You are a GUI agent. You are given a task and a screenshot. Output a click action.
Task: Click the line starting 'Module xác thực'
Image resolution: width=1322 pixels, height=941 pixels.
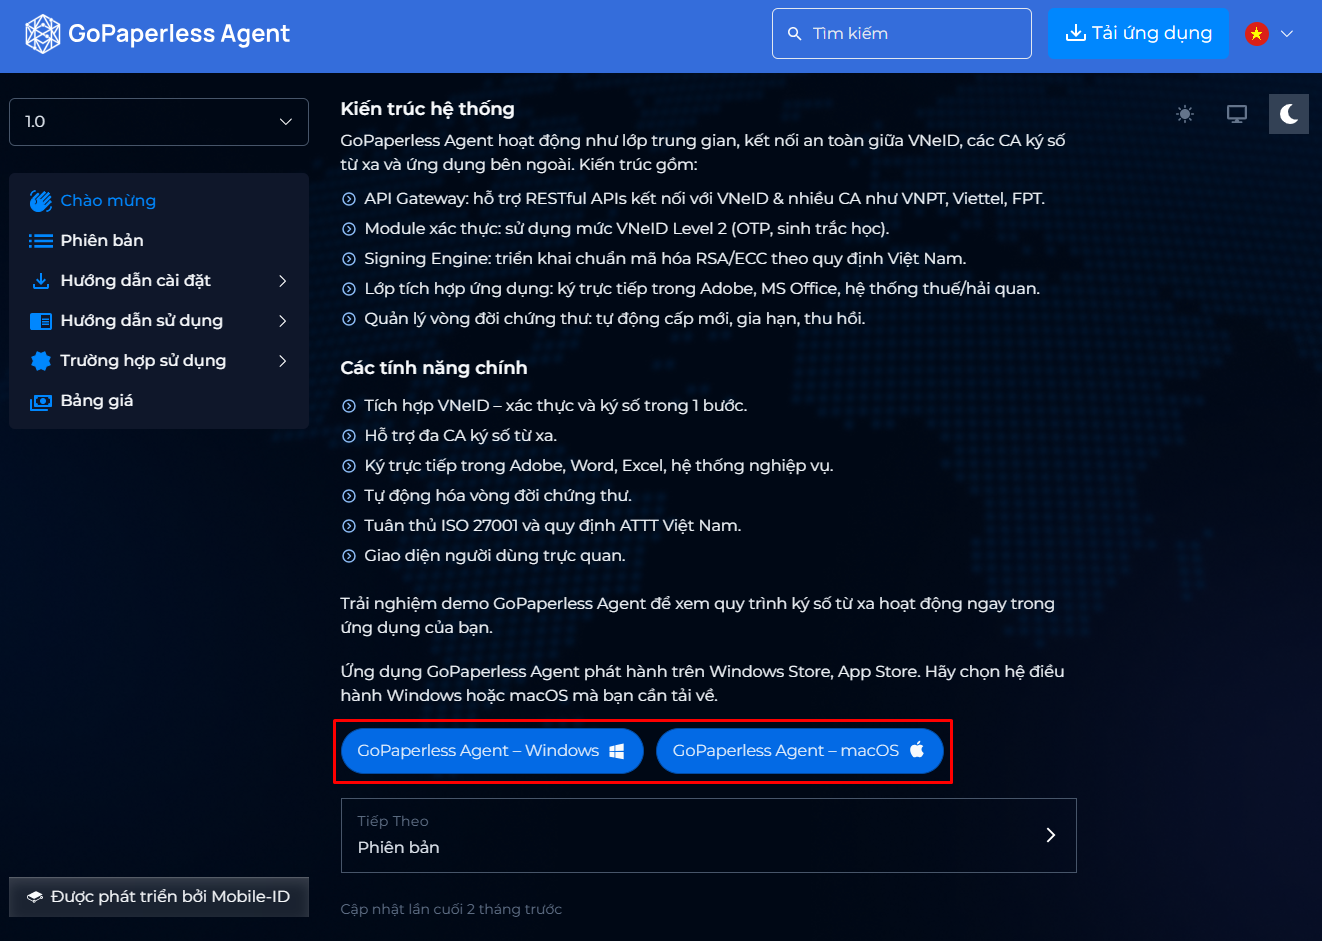pos(626,229)
